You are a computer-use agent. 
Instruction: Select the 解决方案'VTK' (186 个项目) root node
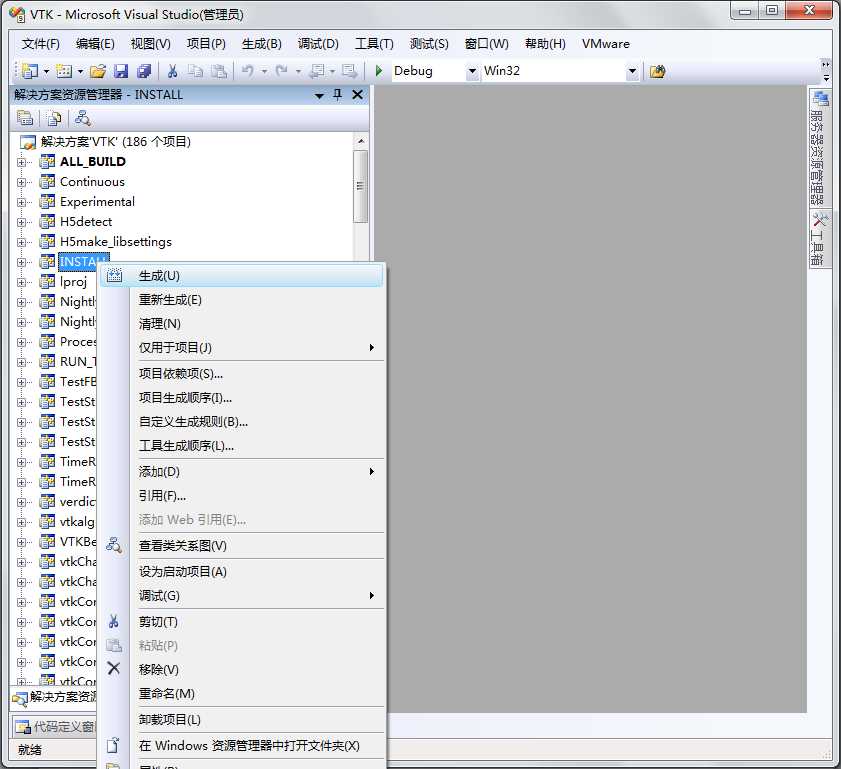tap(116, 142)
